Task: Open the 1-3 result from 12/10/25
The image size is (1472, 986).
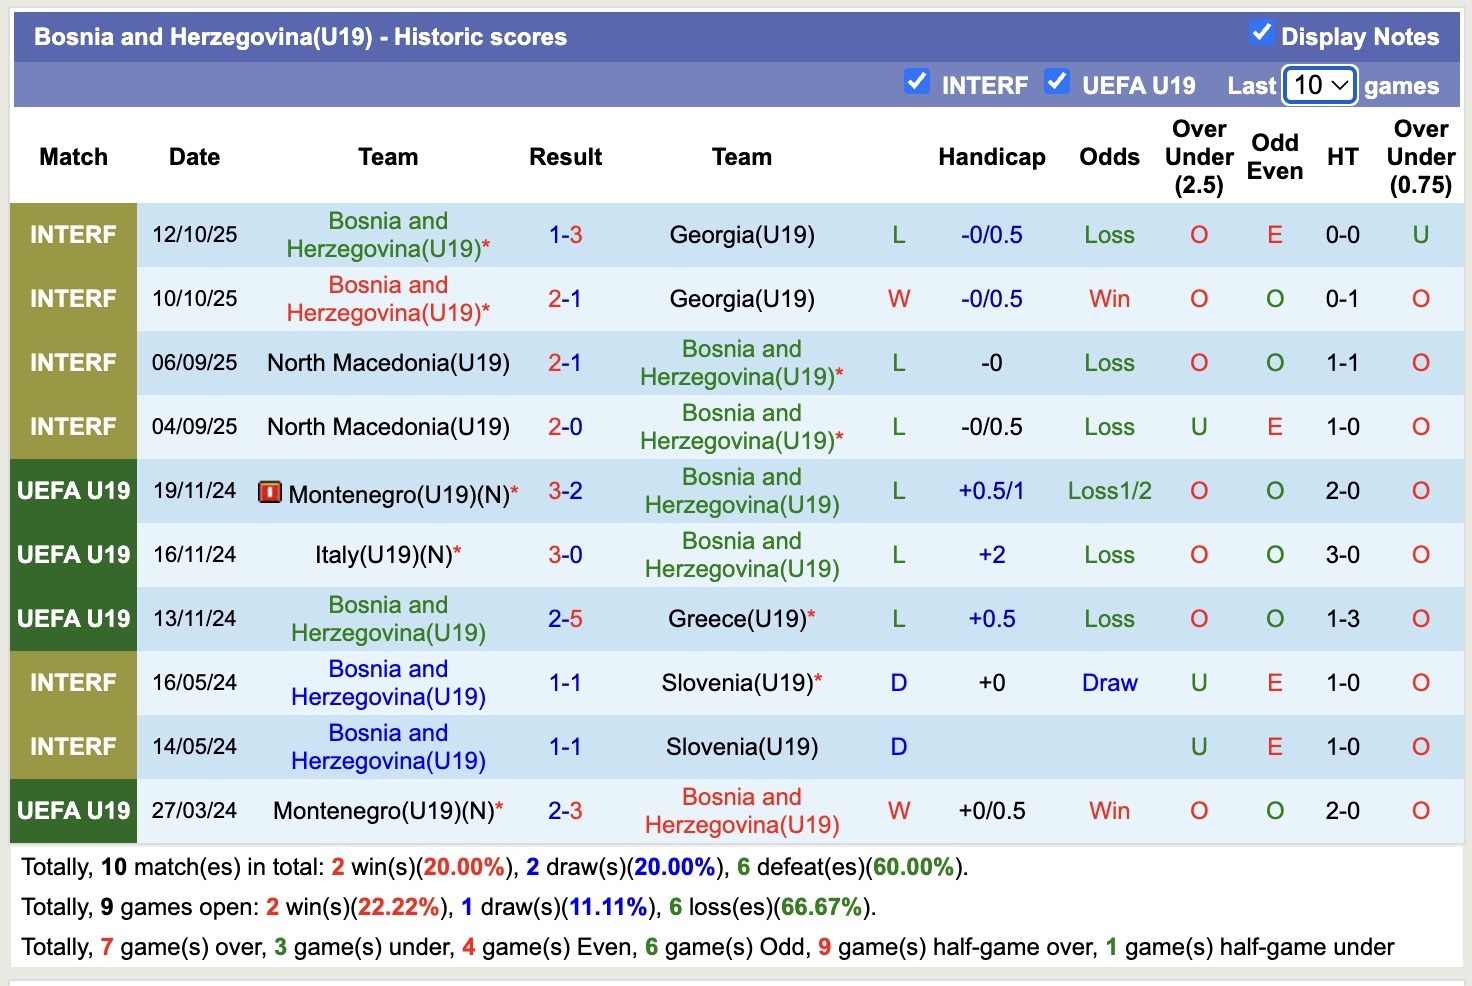Action: coord(565,235)
